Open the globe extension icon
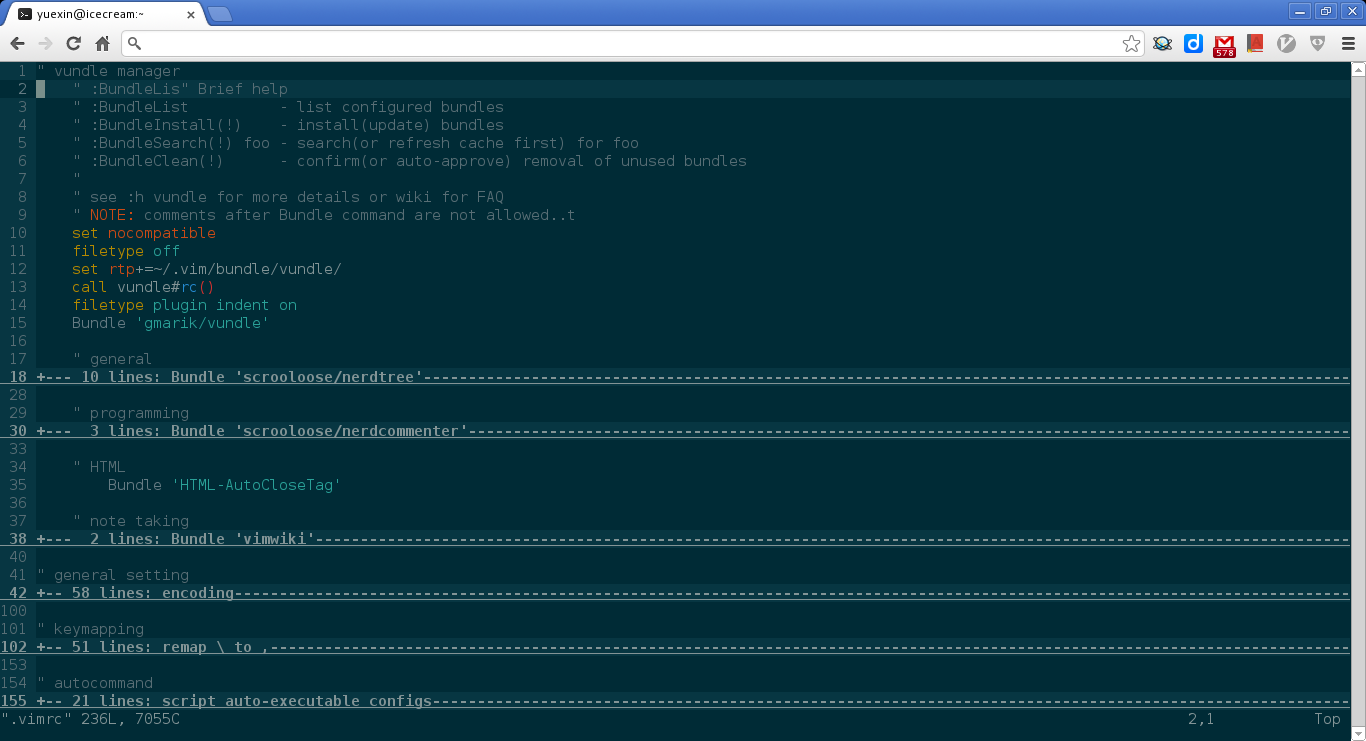Image resolution: width=1366 pixels, height=741 pixels. click(x=1162, y=43)
